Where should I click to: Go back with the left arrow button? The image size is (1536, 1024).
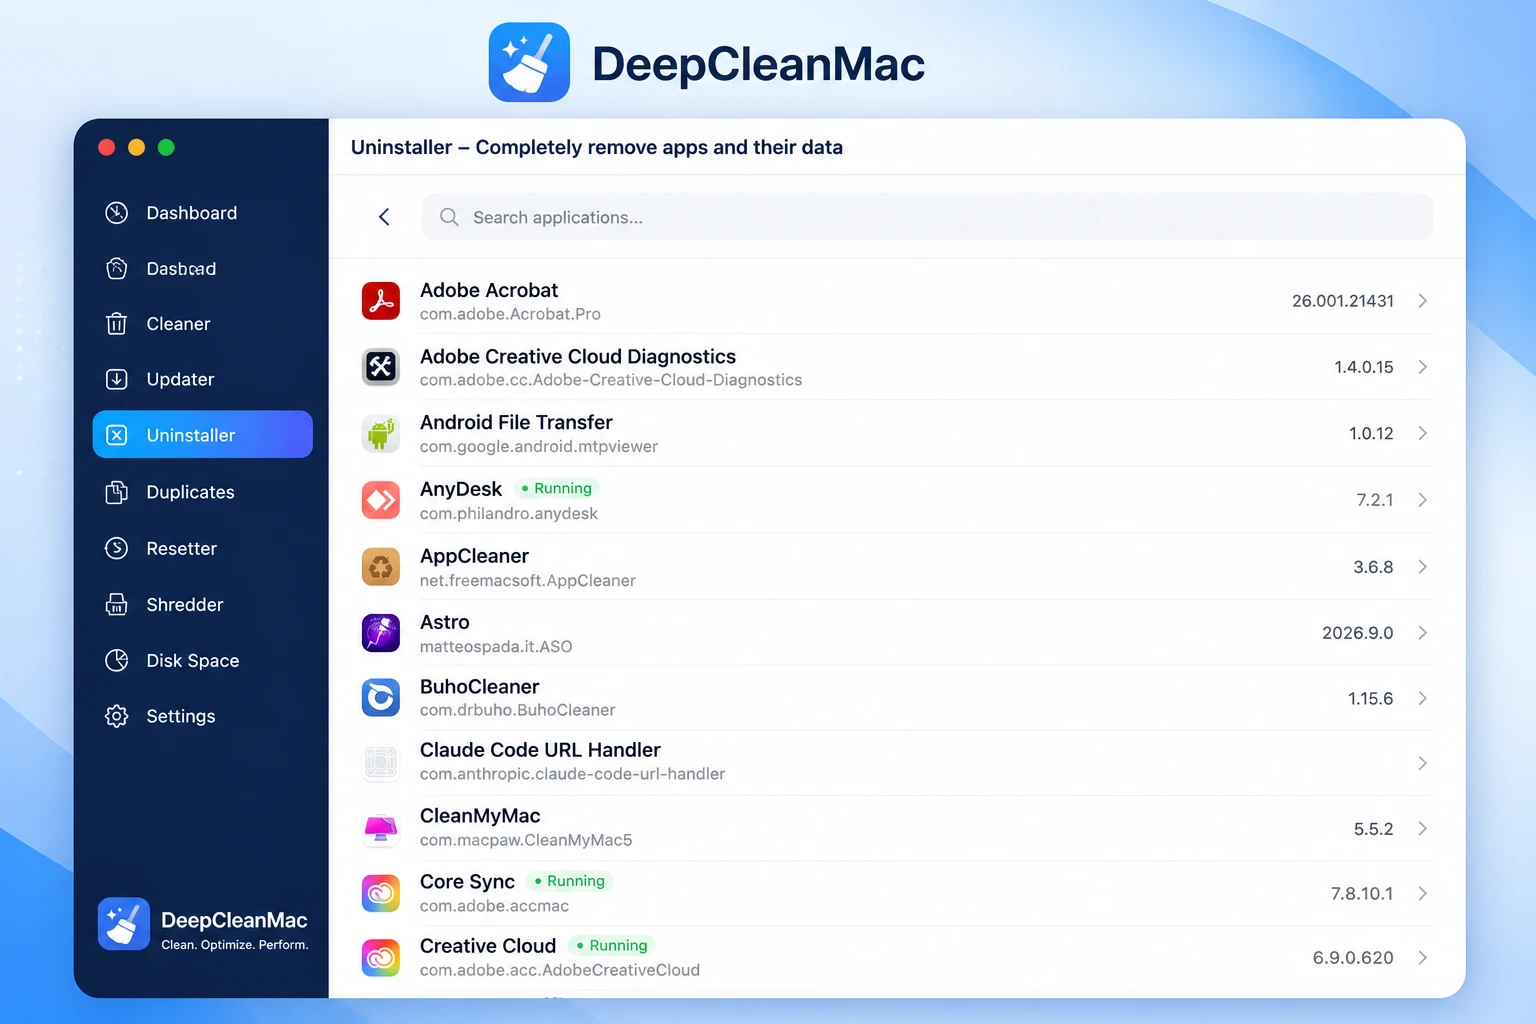[x=384, y=217]
